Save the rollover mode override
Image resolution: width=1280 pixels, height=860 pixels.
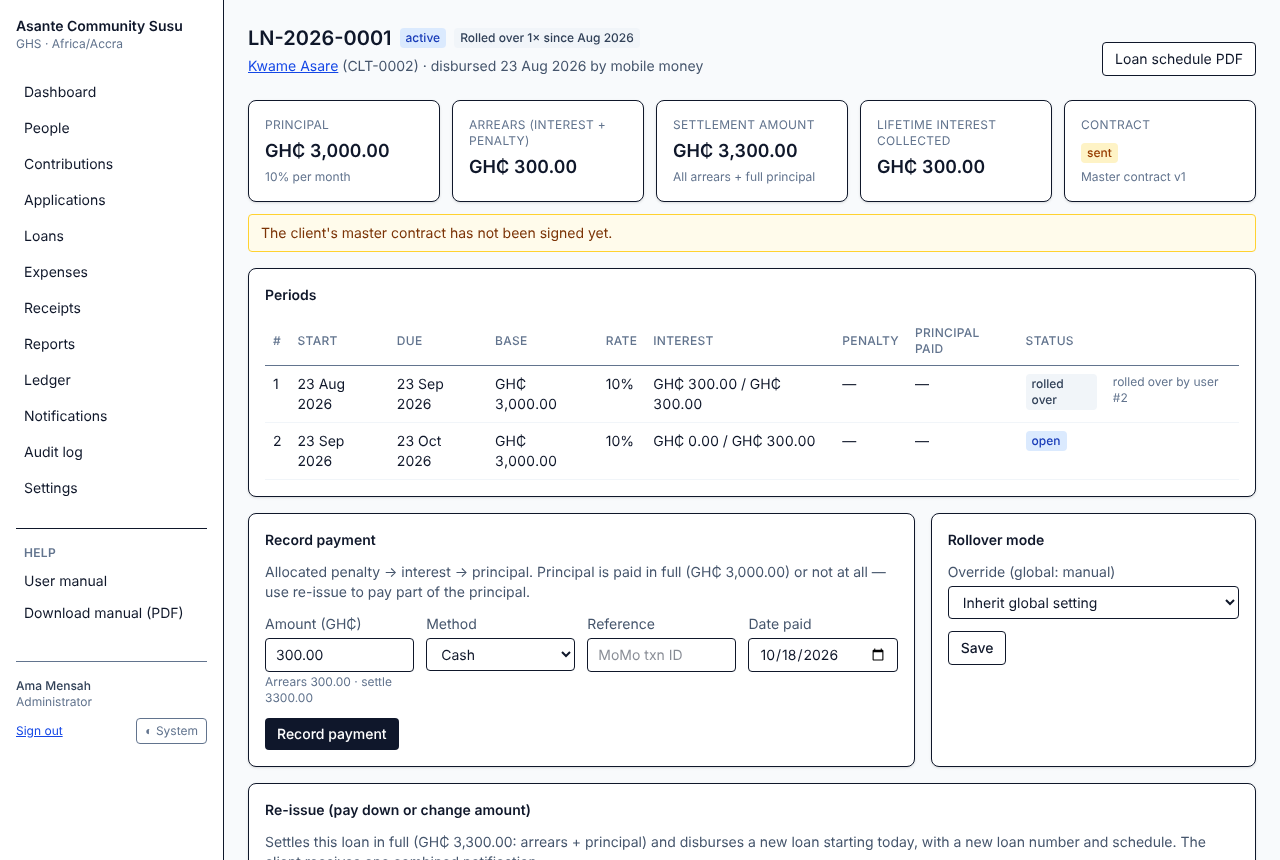click(x=977, y=648)
